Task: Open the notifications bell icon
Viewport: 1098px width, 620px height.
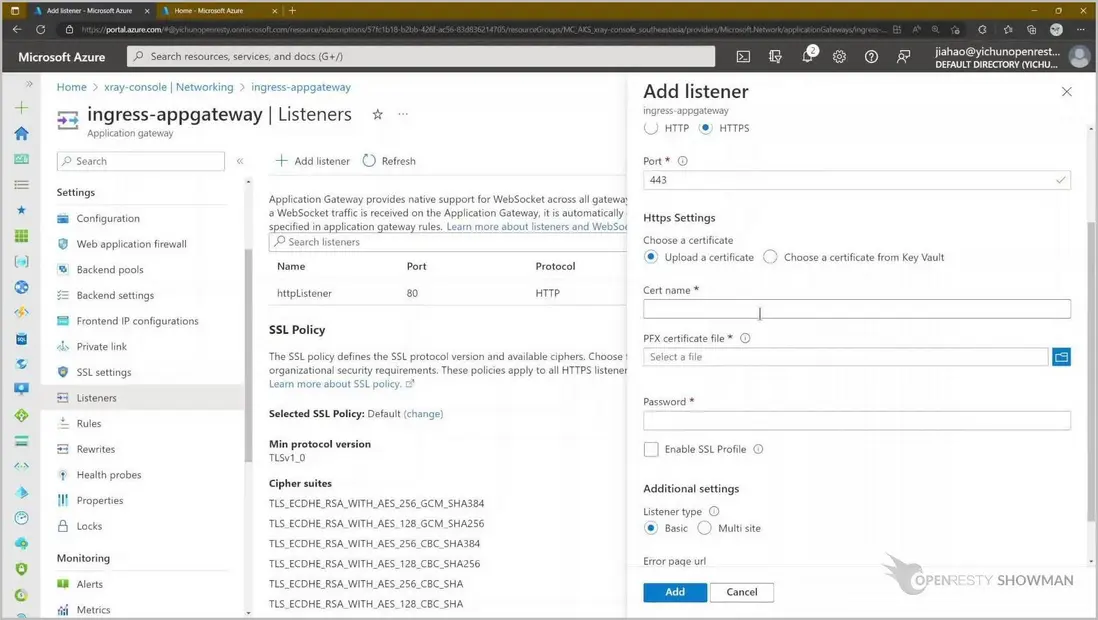Action: pos(807,57)
